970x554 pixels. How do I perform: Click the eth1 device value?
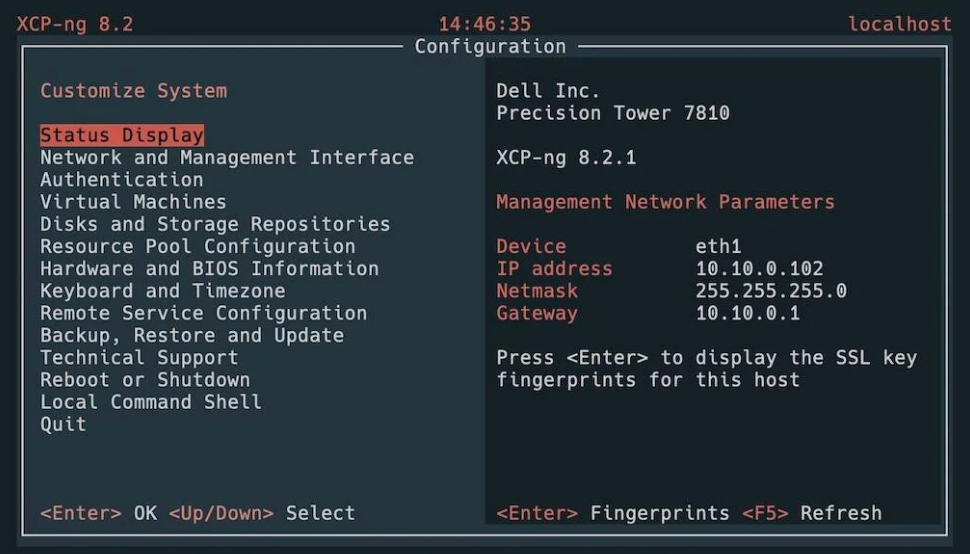(718, 246)
